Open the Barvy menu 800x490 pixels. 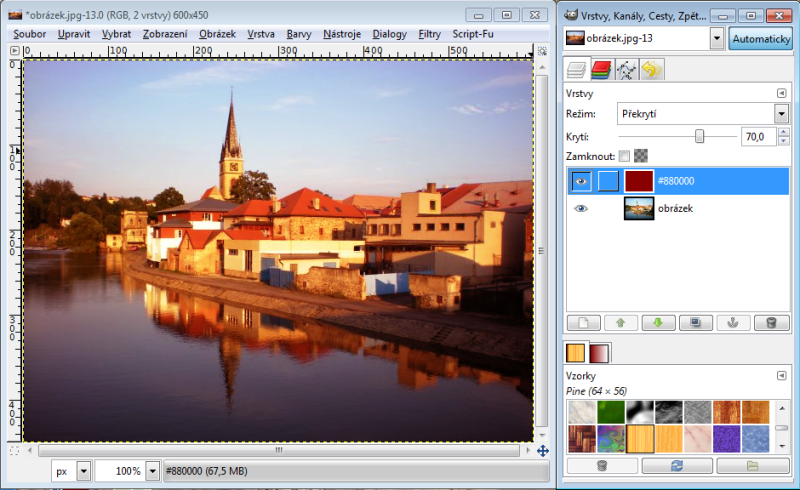tap(299, 34)
